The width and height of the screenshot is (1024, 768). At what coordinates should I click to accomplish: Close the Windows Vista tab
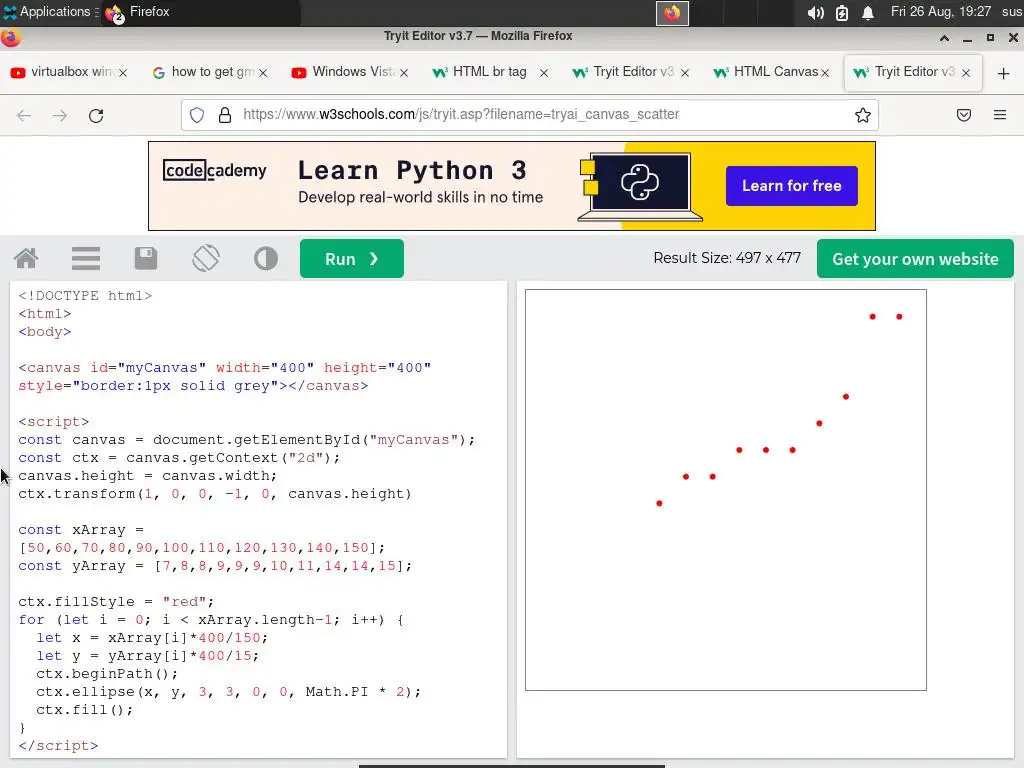tap(404, 72)
